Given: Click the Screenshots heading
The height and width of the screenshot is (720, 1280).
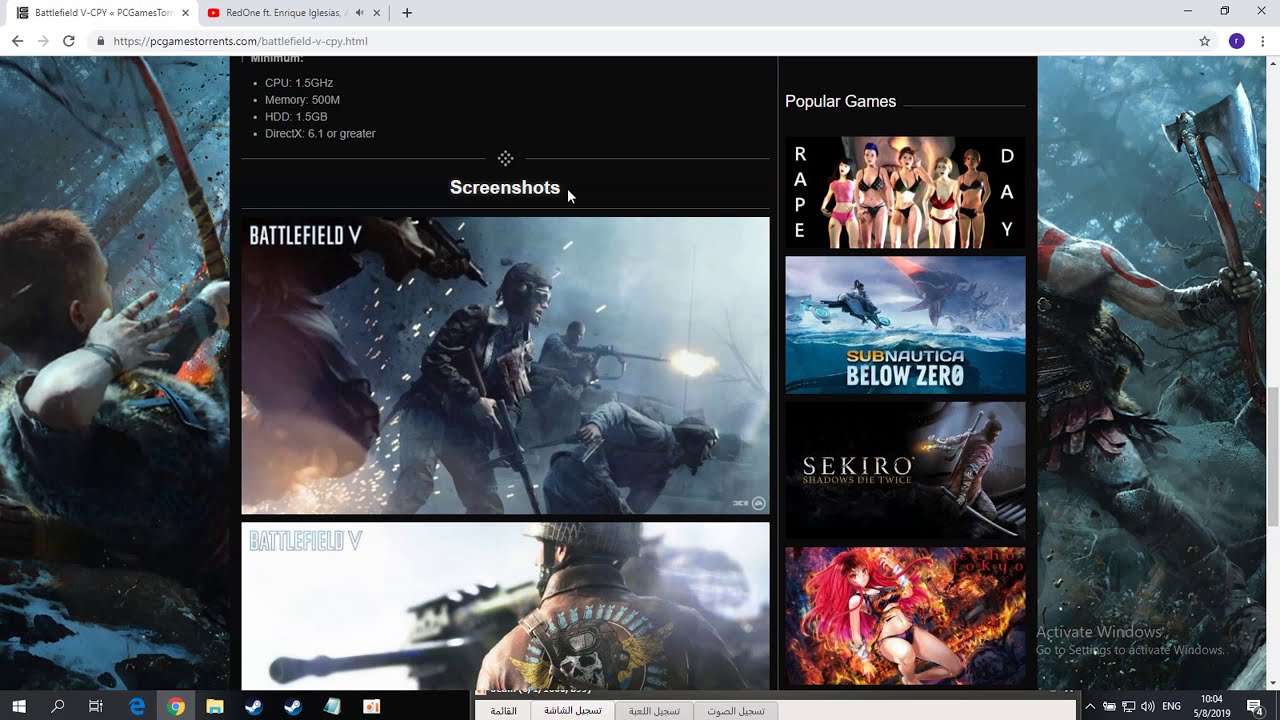Looking at the screenshot, I should [x=505, y=187].
